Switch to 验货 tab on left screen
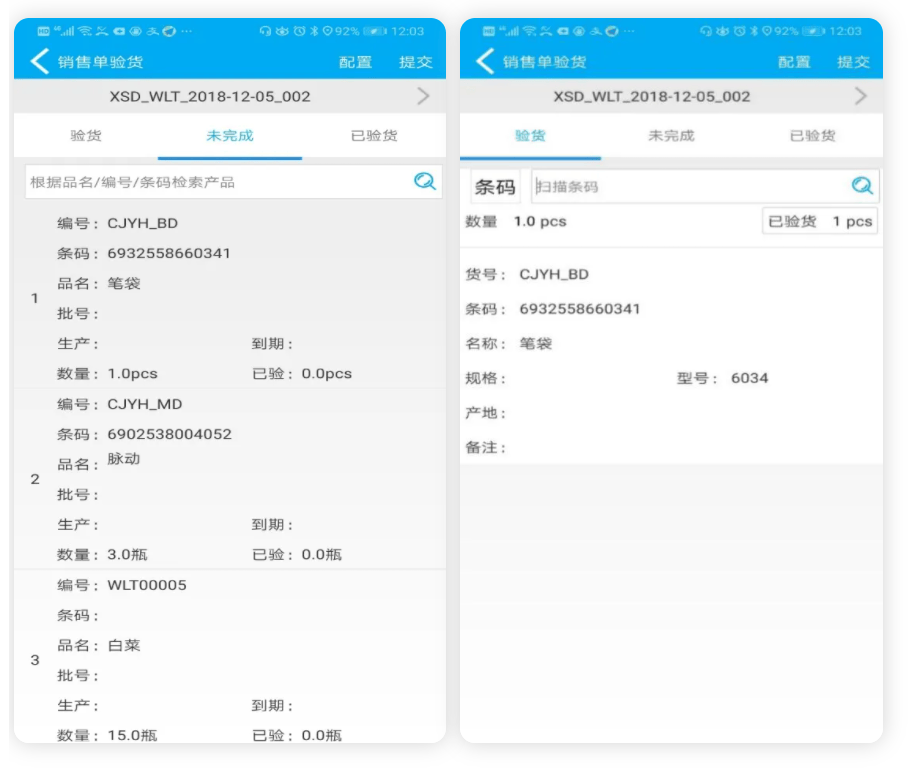921x775 pixels. pos(86,136)
